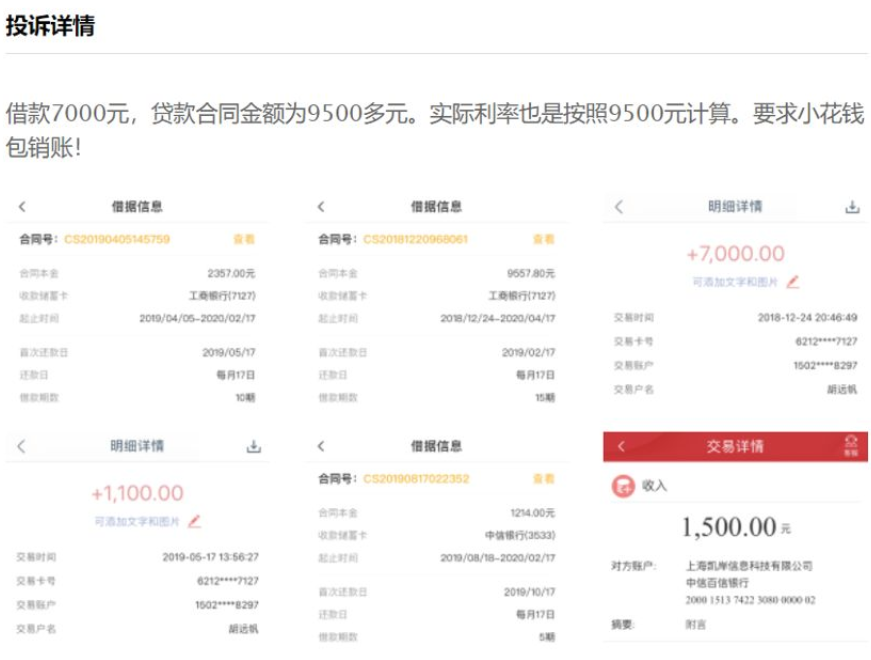Tap back arrow on +7,000.00 明细详情
Viewport: 871px width, 660px height.
[618, 207]
